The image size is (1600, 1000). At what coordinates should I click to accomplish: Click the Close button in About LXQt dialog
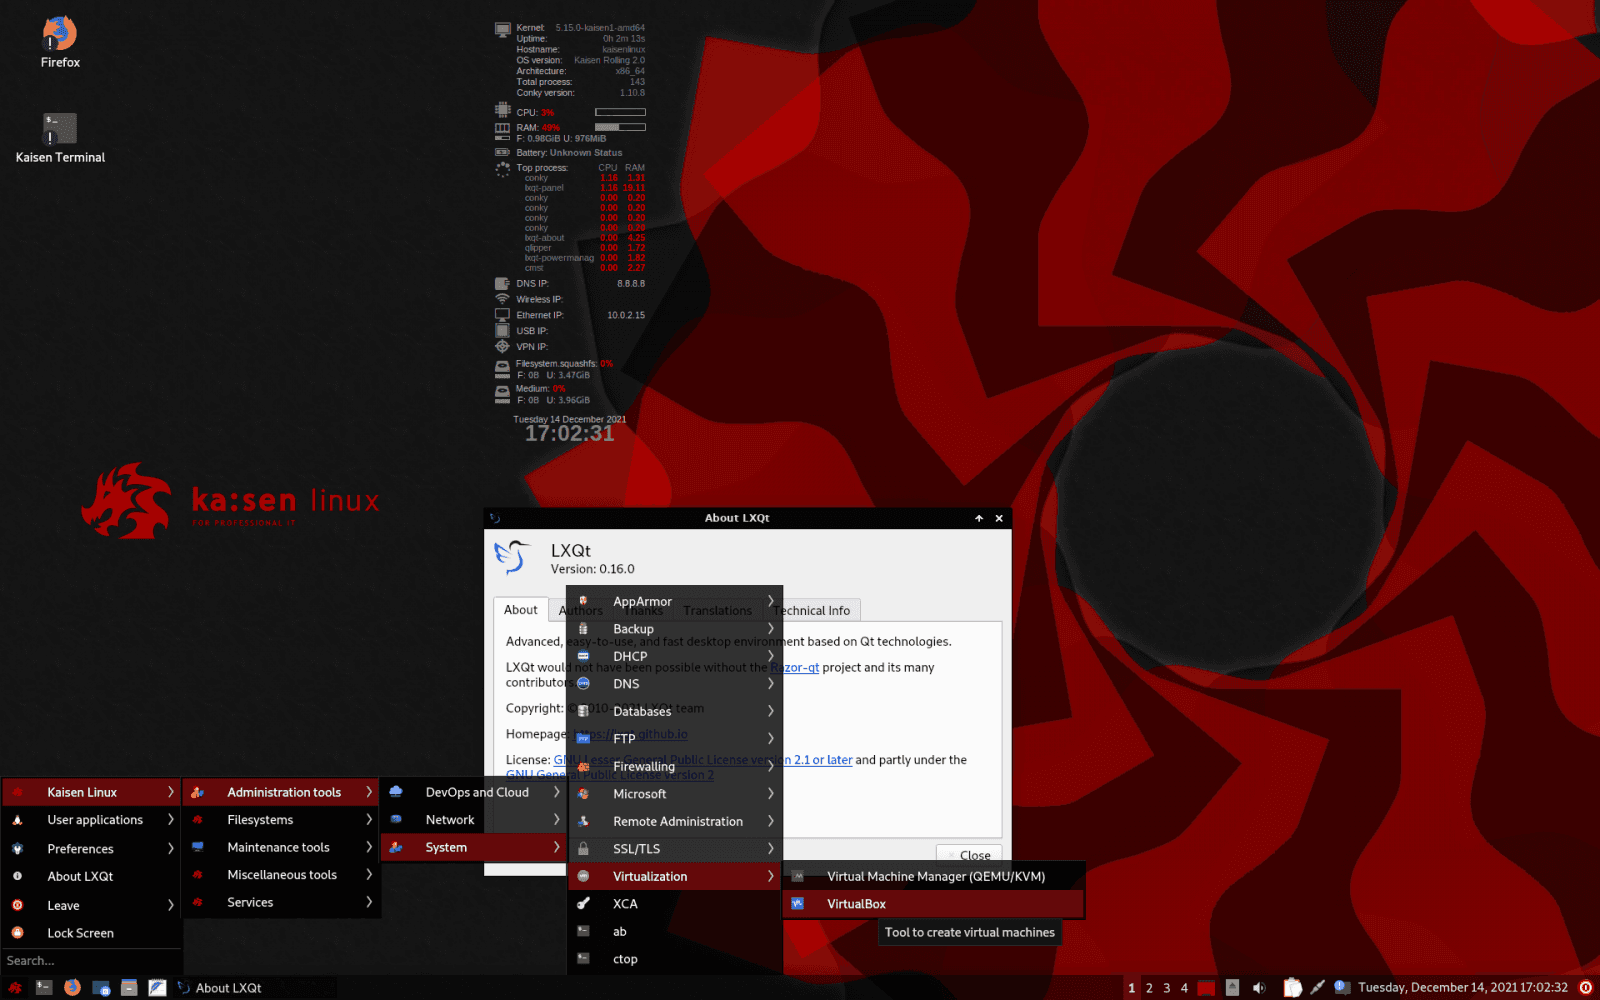(969, 855)
